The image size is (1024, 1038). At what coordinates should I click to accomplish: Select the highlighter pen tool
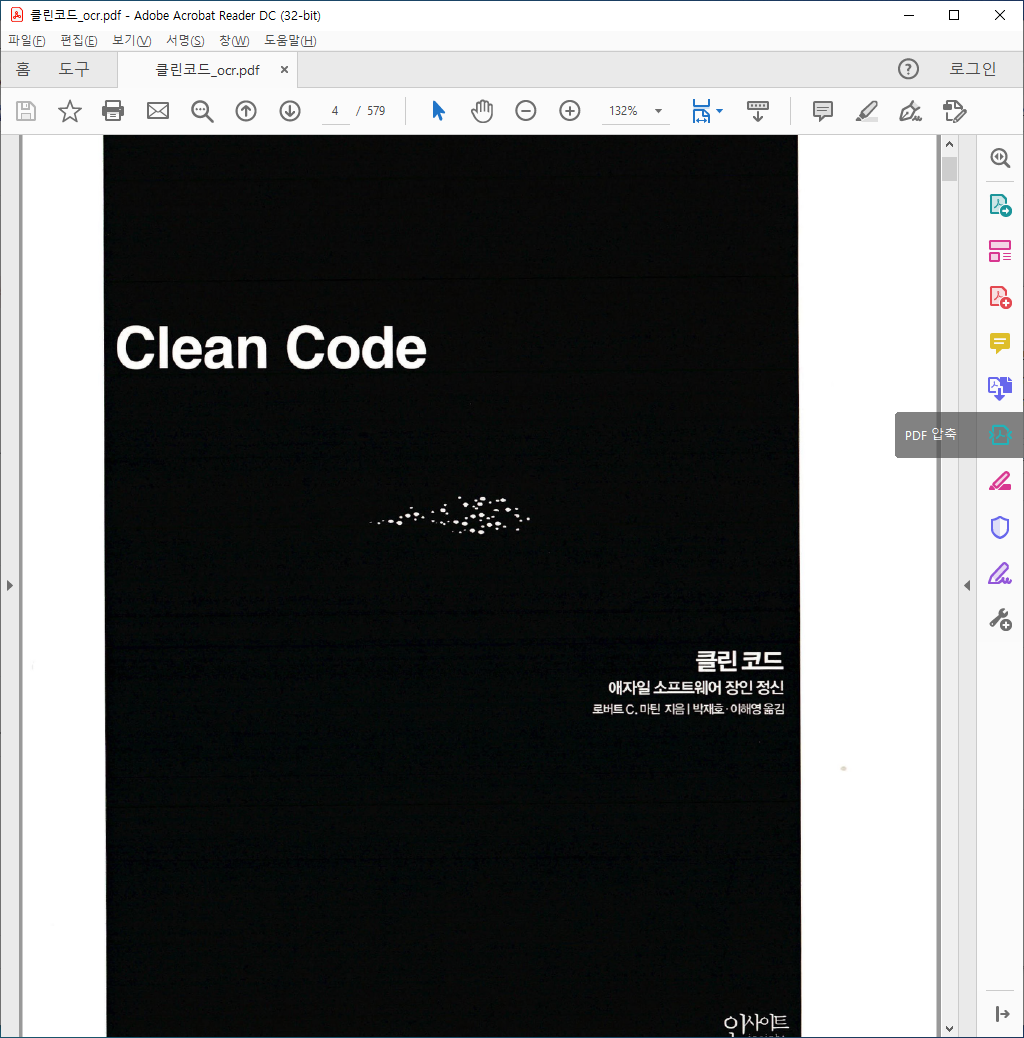[866, 111]
